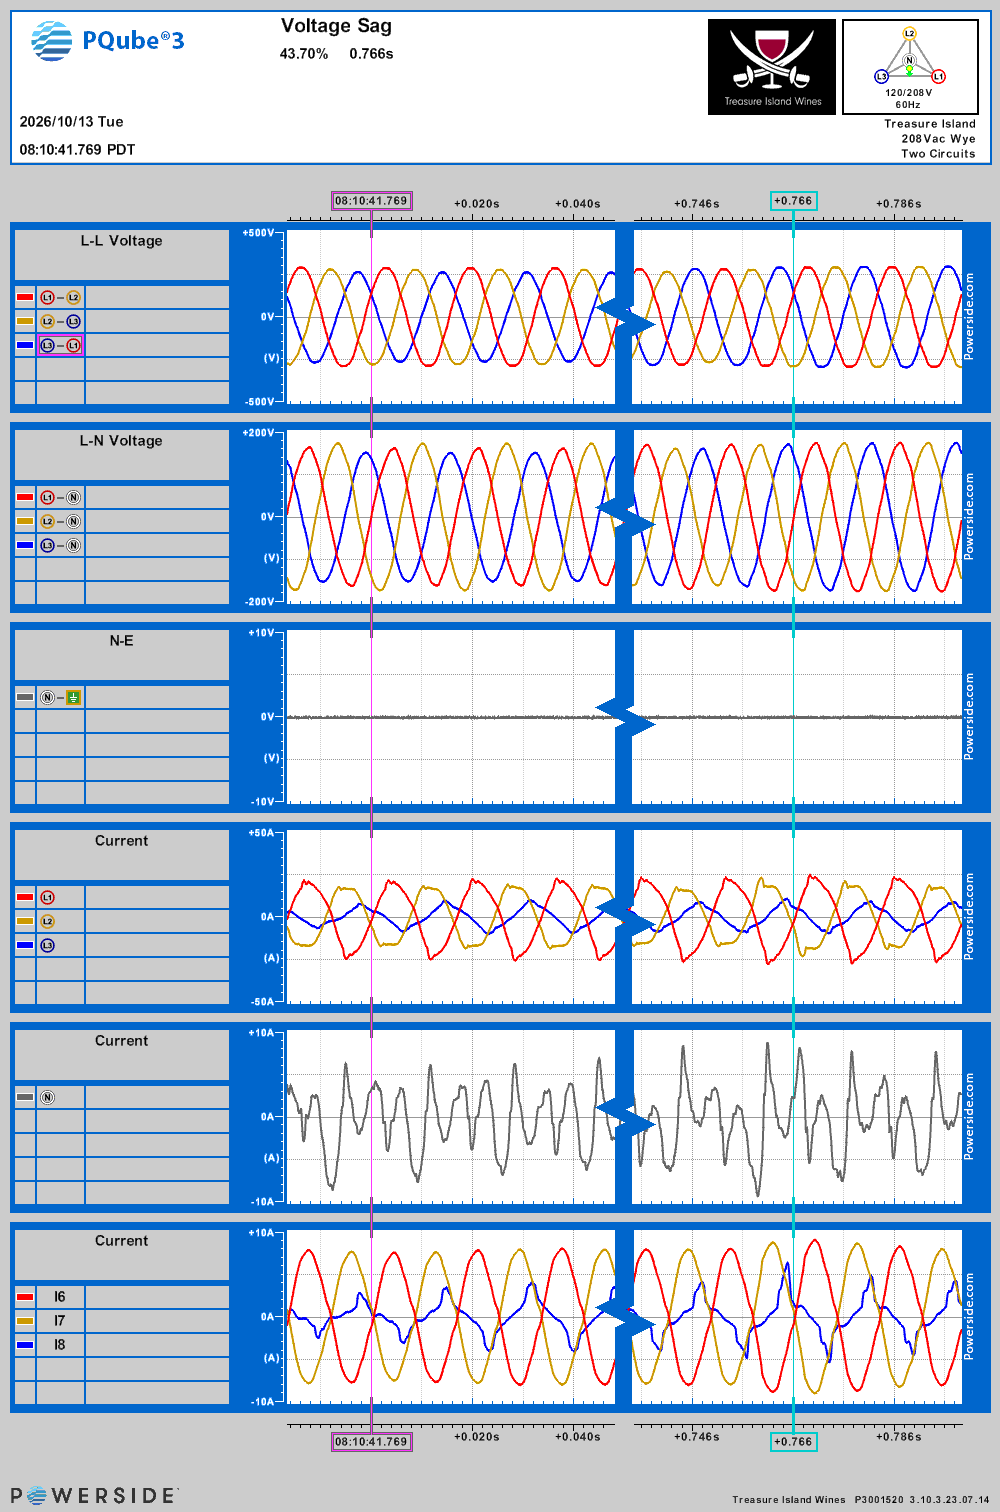Click the -500V axis label
This screenshot has width=1000, height=1512.
259,402
